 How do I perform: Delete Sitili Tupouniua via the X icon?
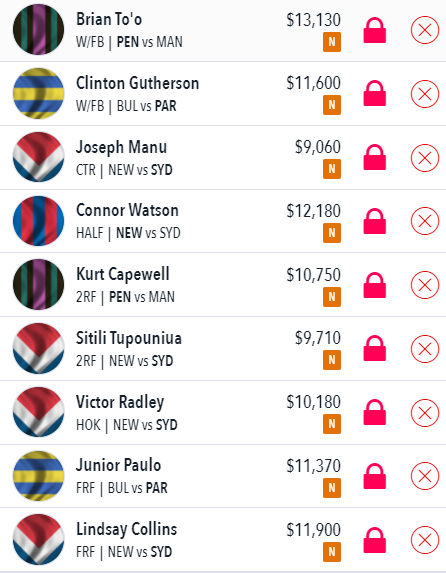425,349
